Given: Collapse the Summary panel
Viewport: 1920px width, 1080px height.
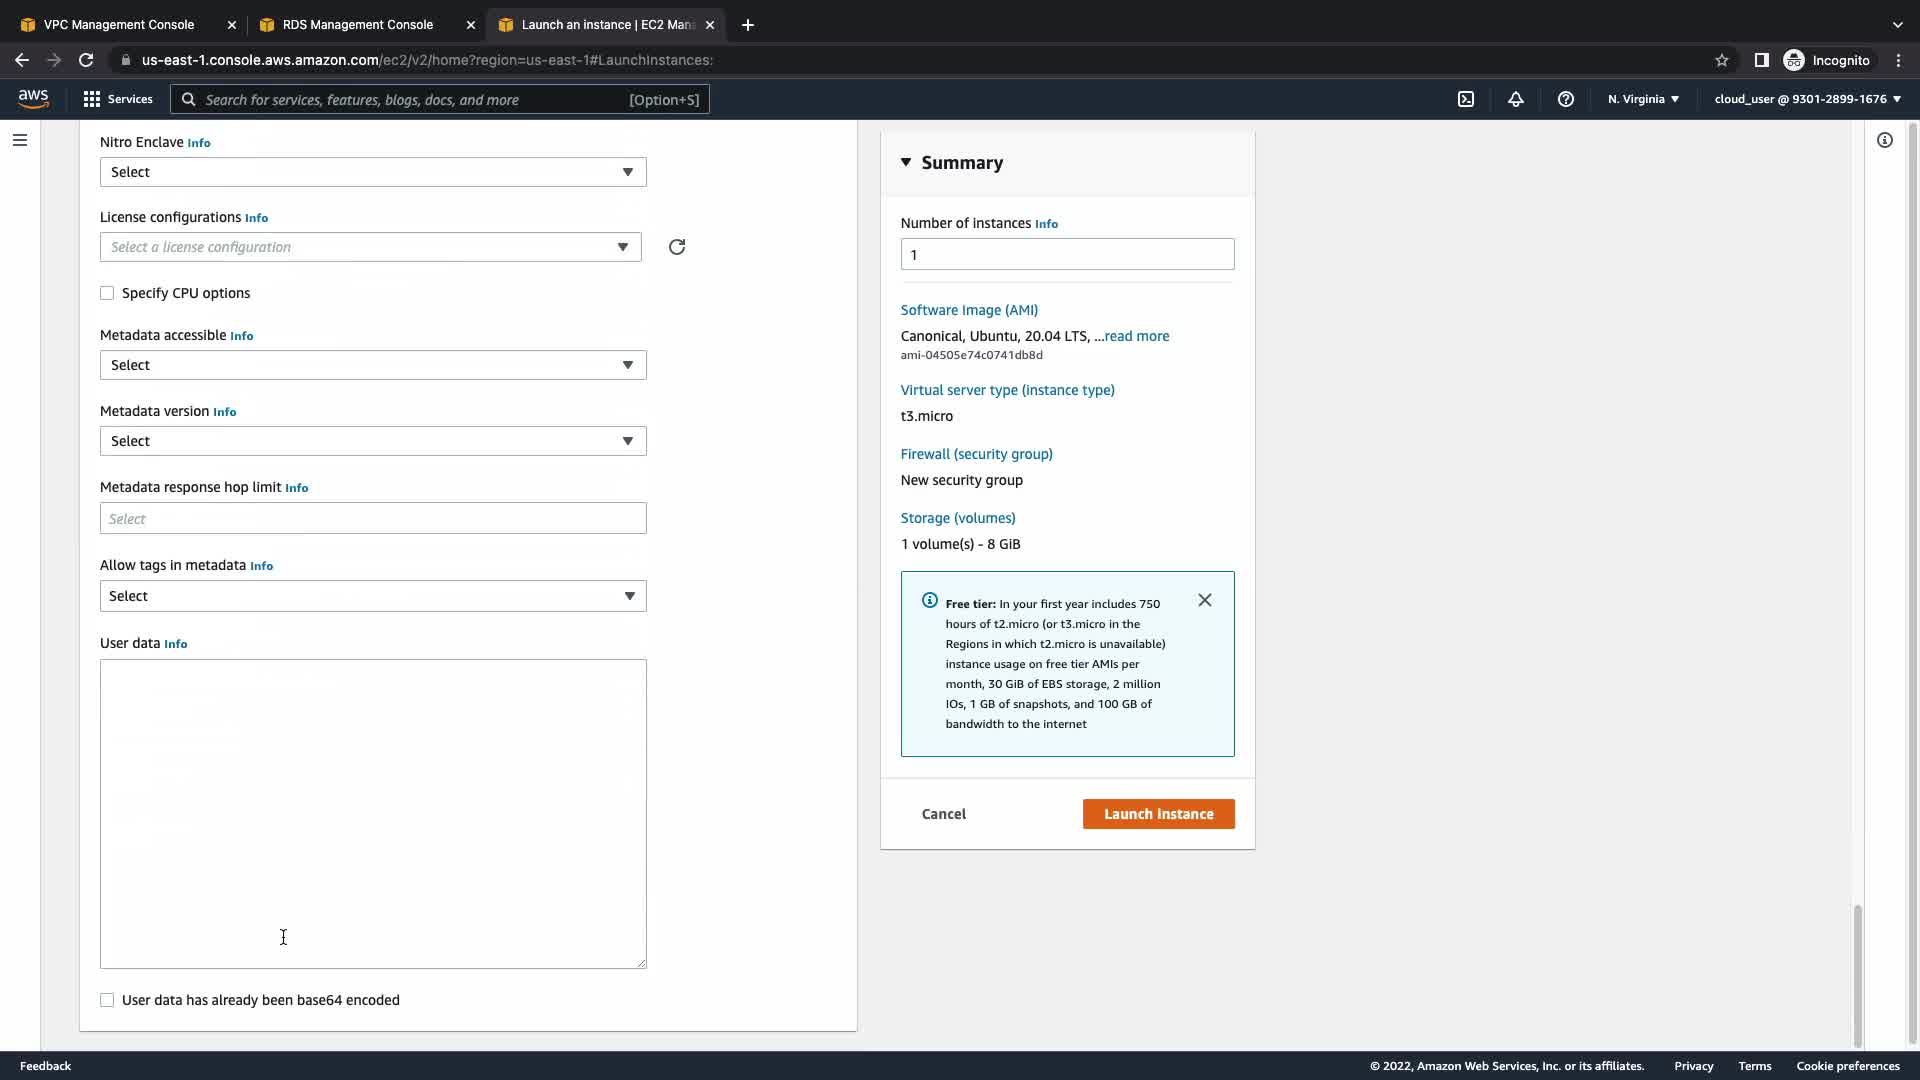Looking at the screenshot, I should pyautogui.click(x=906, y=162).
